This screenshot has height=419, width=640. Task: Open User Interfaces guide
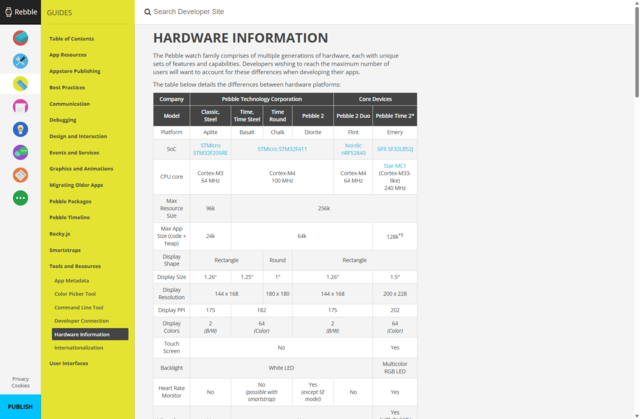click(69, 363)
